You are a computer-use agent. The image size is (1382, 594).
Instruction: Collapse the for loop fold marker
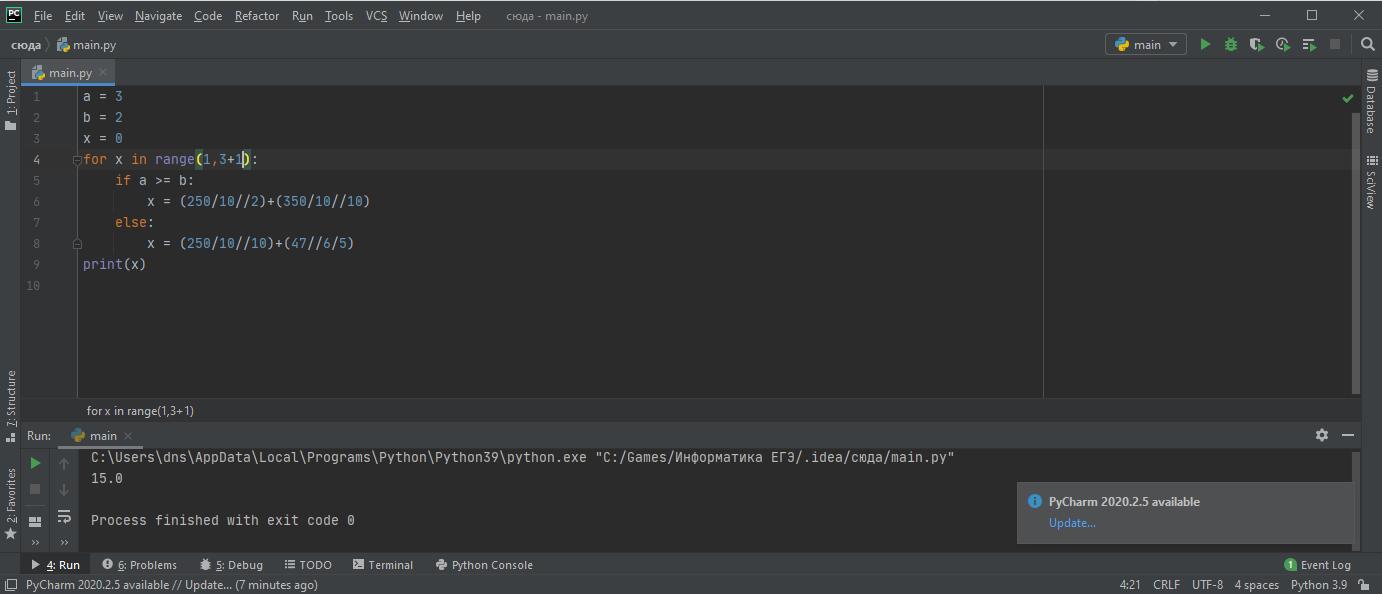point(76,160)
